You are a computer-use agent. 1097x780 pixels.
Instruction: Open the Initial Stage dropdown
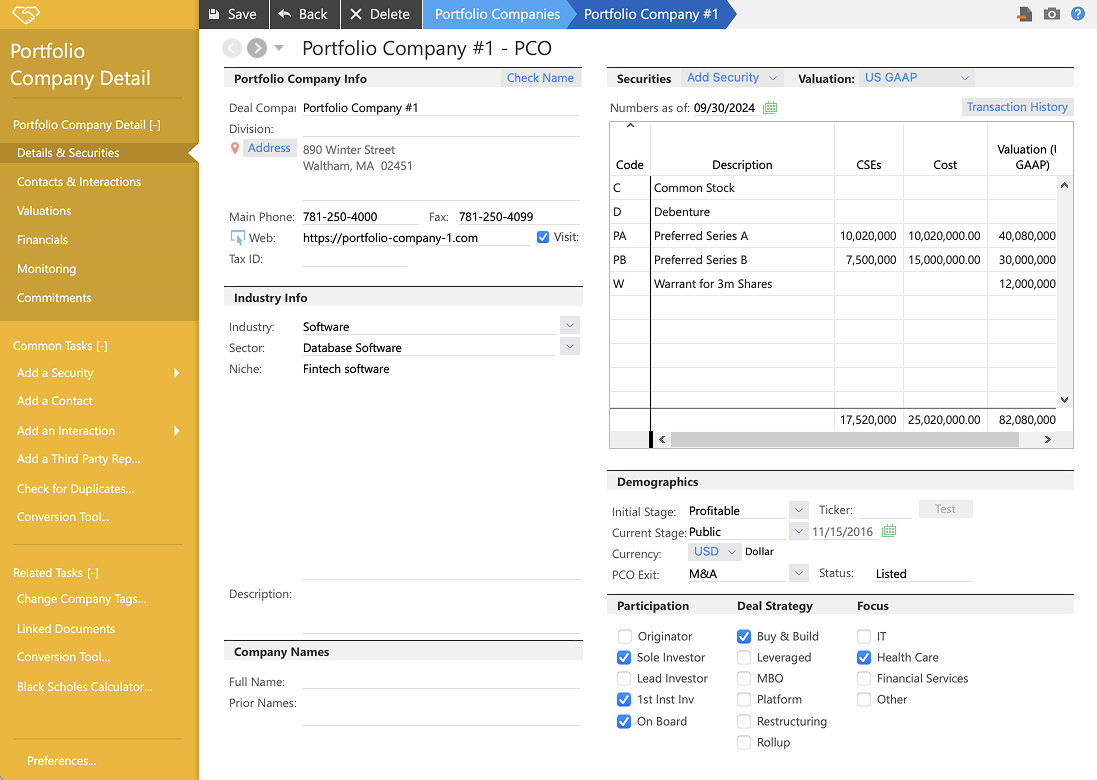(798, 510)
